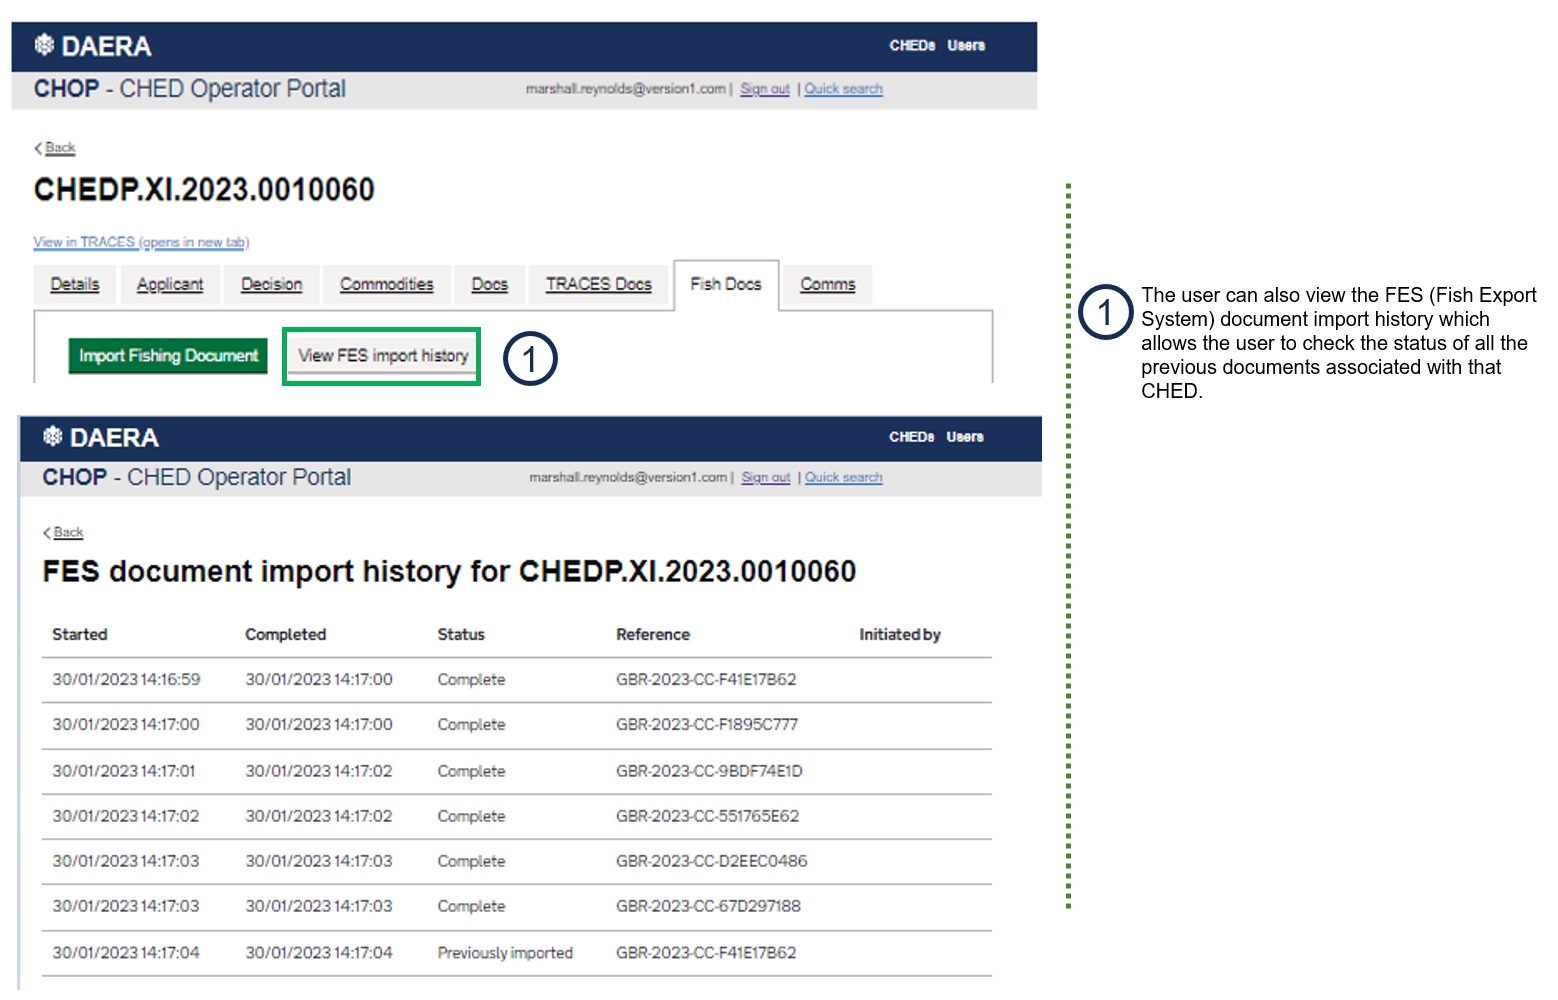Image resolution: width=1558 pixels, height=1000 pixels.
Task: Click the reference in the Previously imported row
Action: click(706, 953)
